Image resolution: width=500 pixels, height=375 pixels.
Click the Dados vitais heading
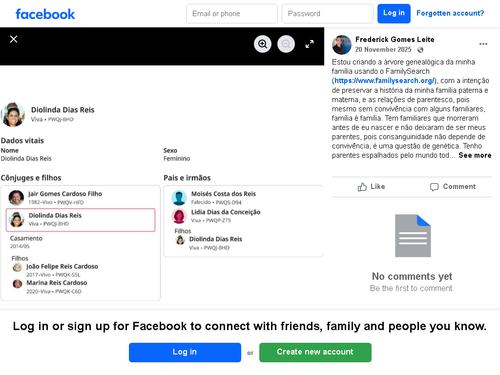pos(22,141)
